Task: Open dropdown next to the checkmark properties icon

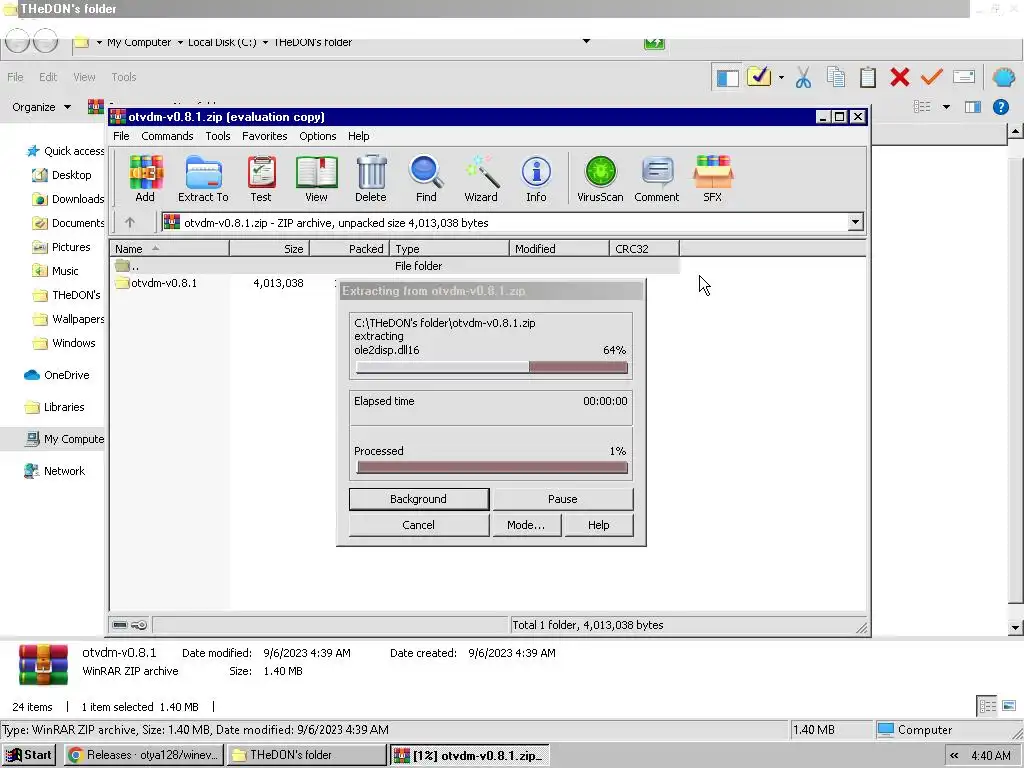Action: point(781,77)
